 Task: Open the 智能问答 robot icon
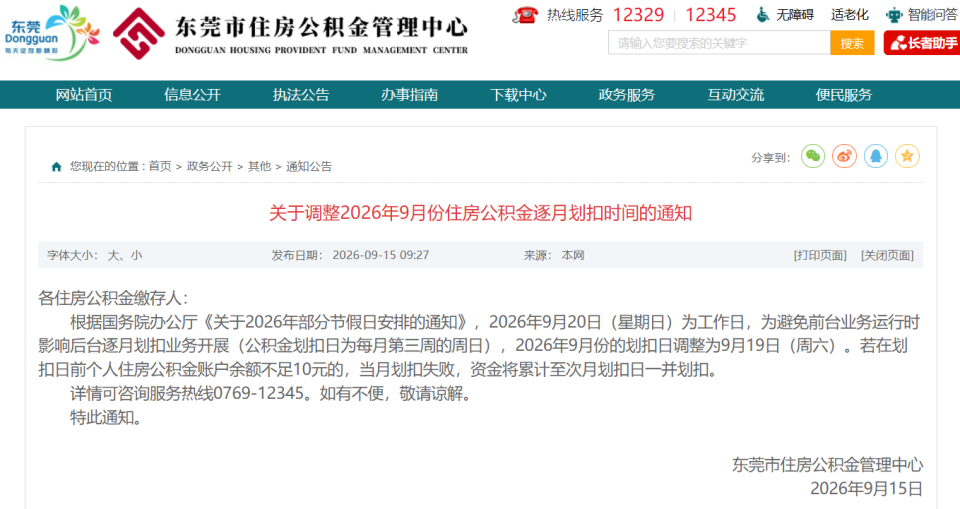[894, 15]
